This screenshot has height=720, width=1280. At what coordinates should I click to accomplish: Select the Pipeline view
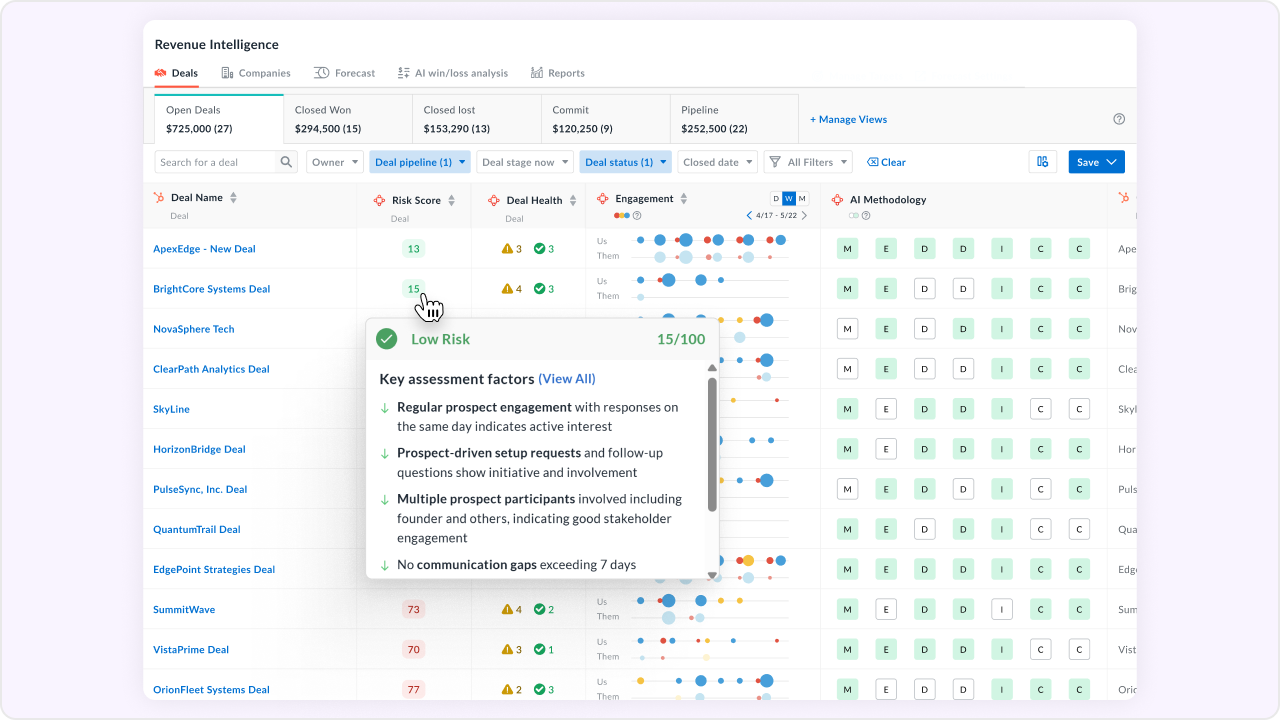[735, 119]
